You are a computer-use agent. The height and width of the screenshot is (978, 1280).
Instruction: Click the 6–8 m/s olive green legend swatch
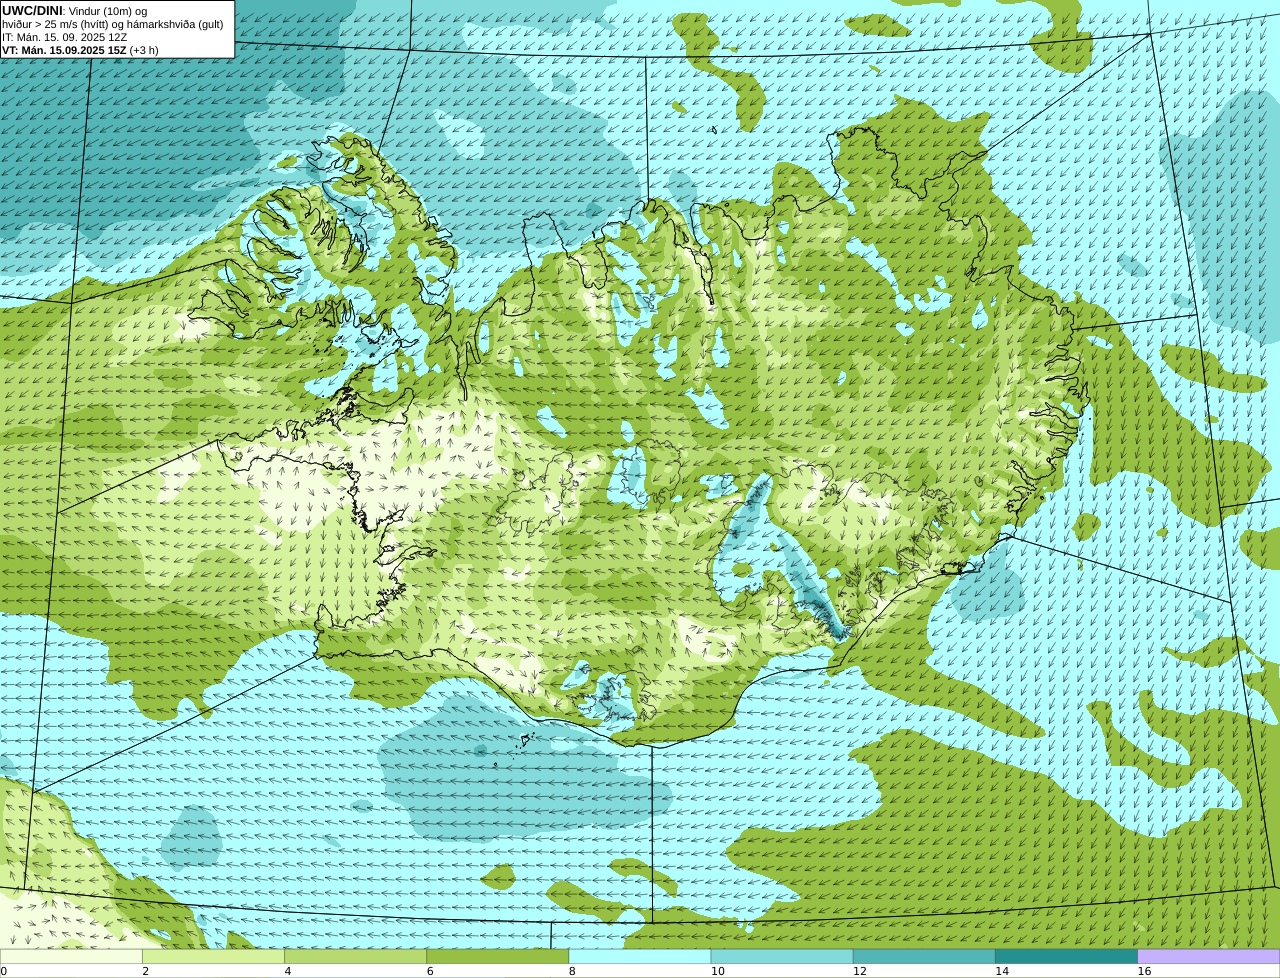pos(498,956)
